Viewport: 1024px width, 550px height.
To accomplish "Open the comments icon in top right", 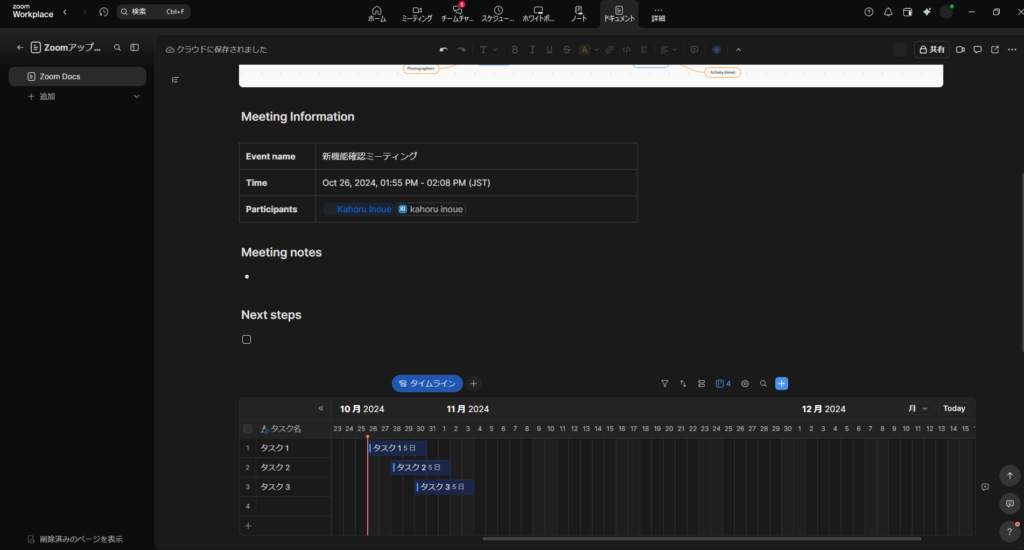I will click(977, 49).
